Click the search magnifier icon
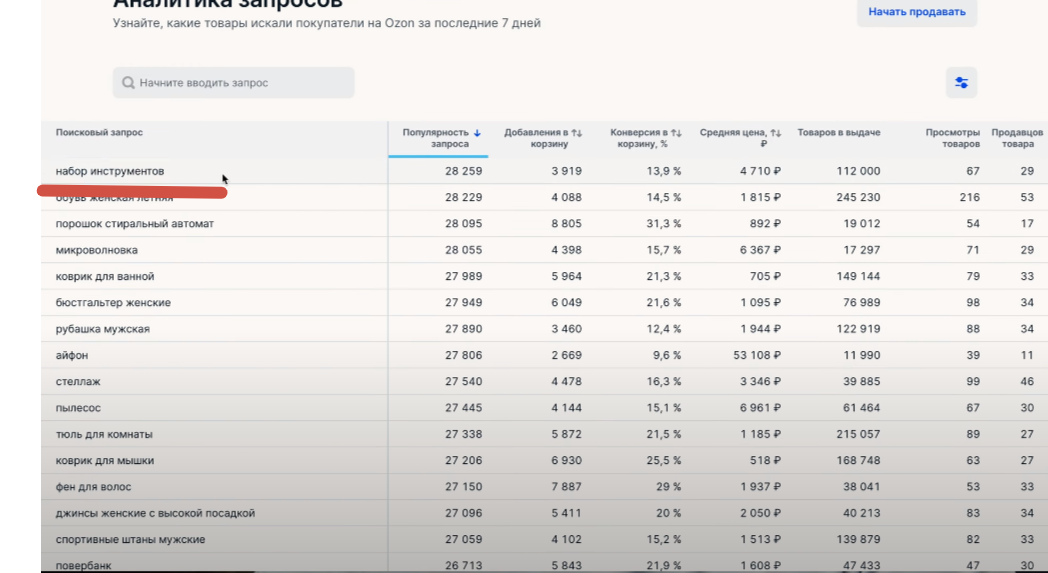This screenshot has width=1048, height=573. coord(128,83)
